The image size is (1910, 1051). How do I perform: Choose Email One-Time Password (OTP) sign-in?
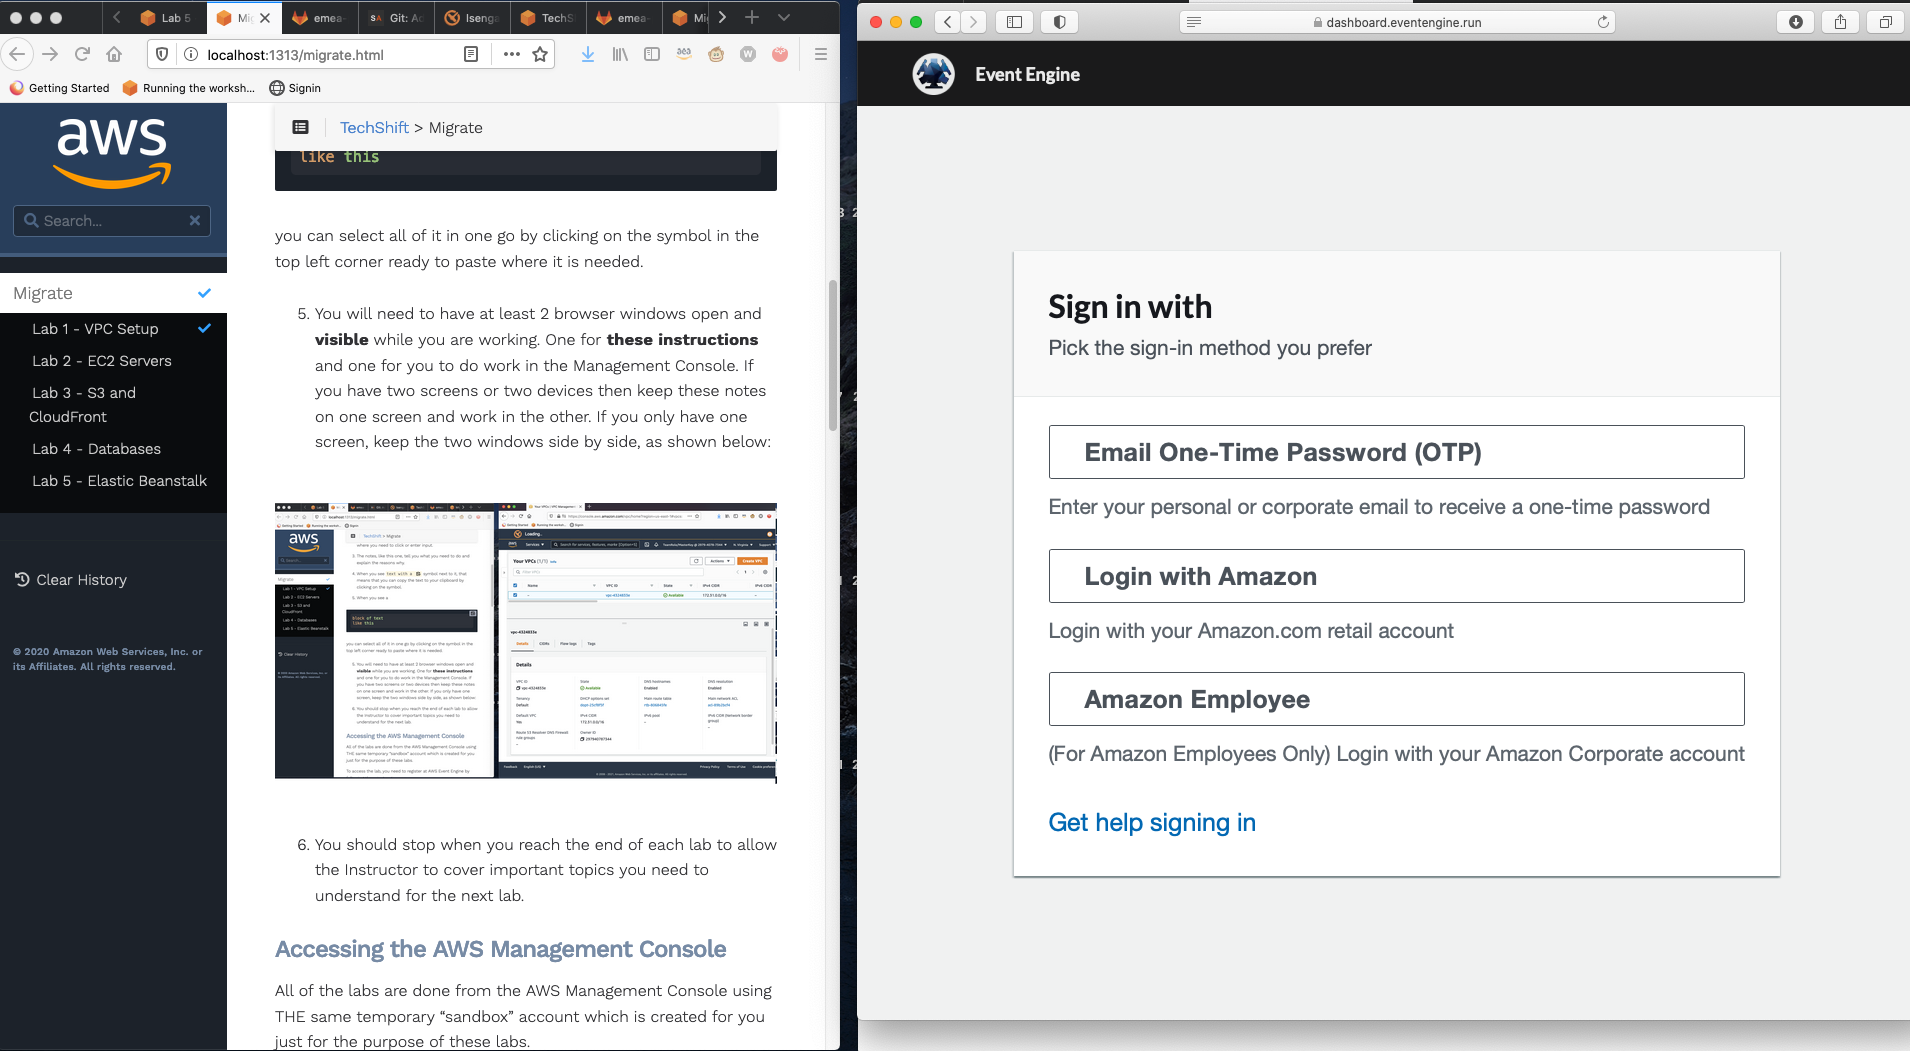tap(1396, 452)
